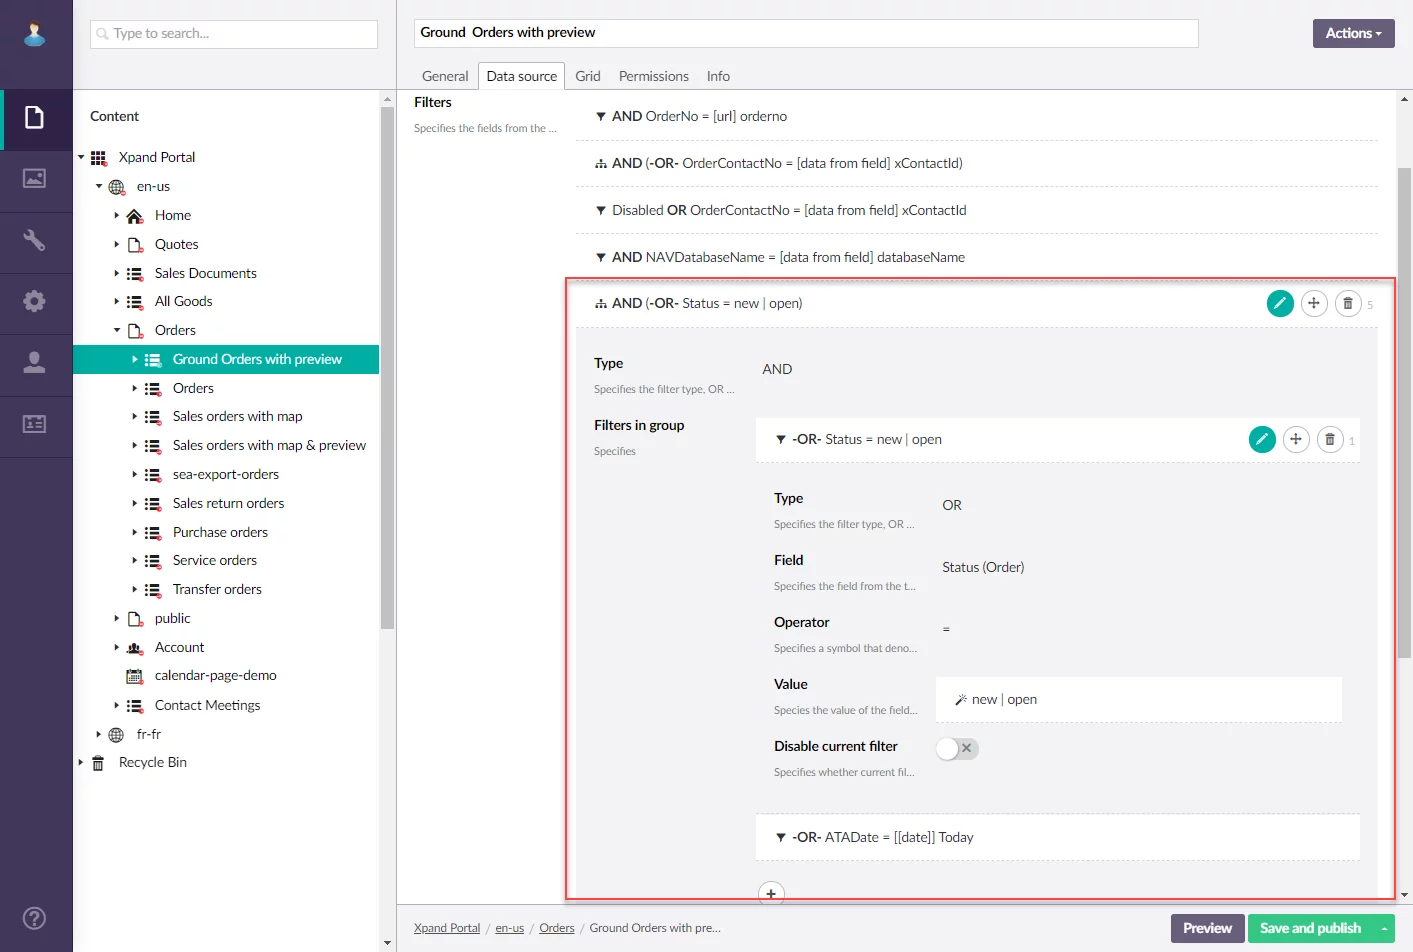Image resolution: width=1413 pixels, height=952 pixels.
Task: Open the Content documents sidebar icon
Action: [x=35, y=118]
